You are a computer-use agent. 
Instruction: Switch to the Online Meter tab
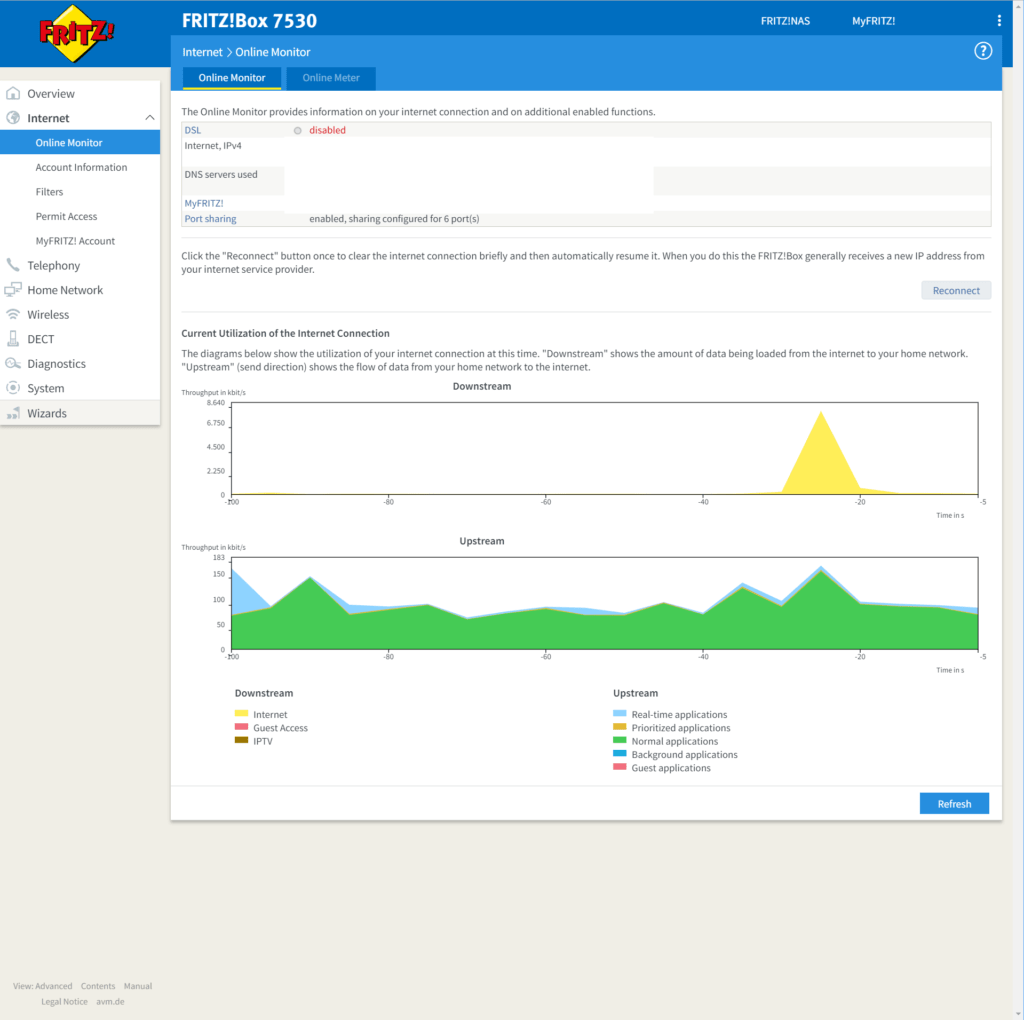(331, 78)
